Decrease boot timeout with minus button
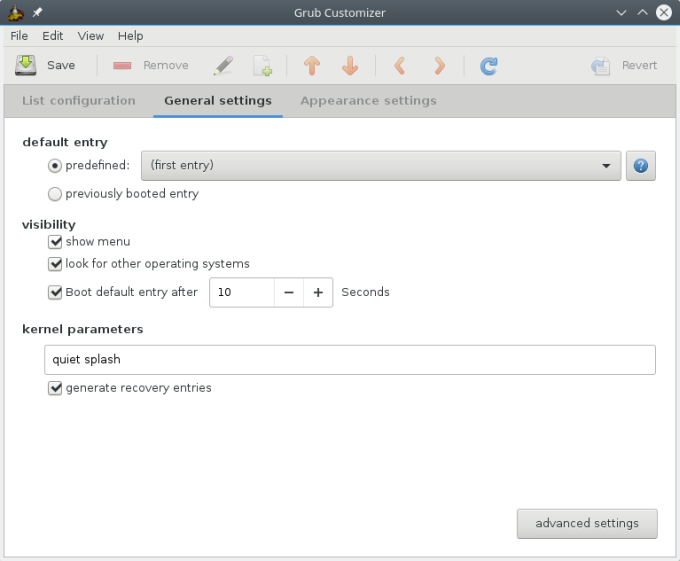The image size is (680, 561). [289, 293]
